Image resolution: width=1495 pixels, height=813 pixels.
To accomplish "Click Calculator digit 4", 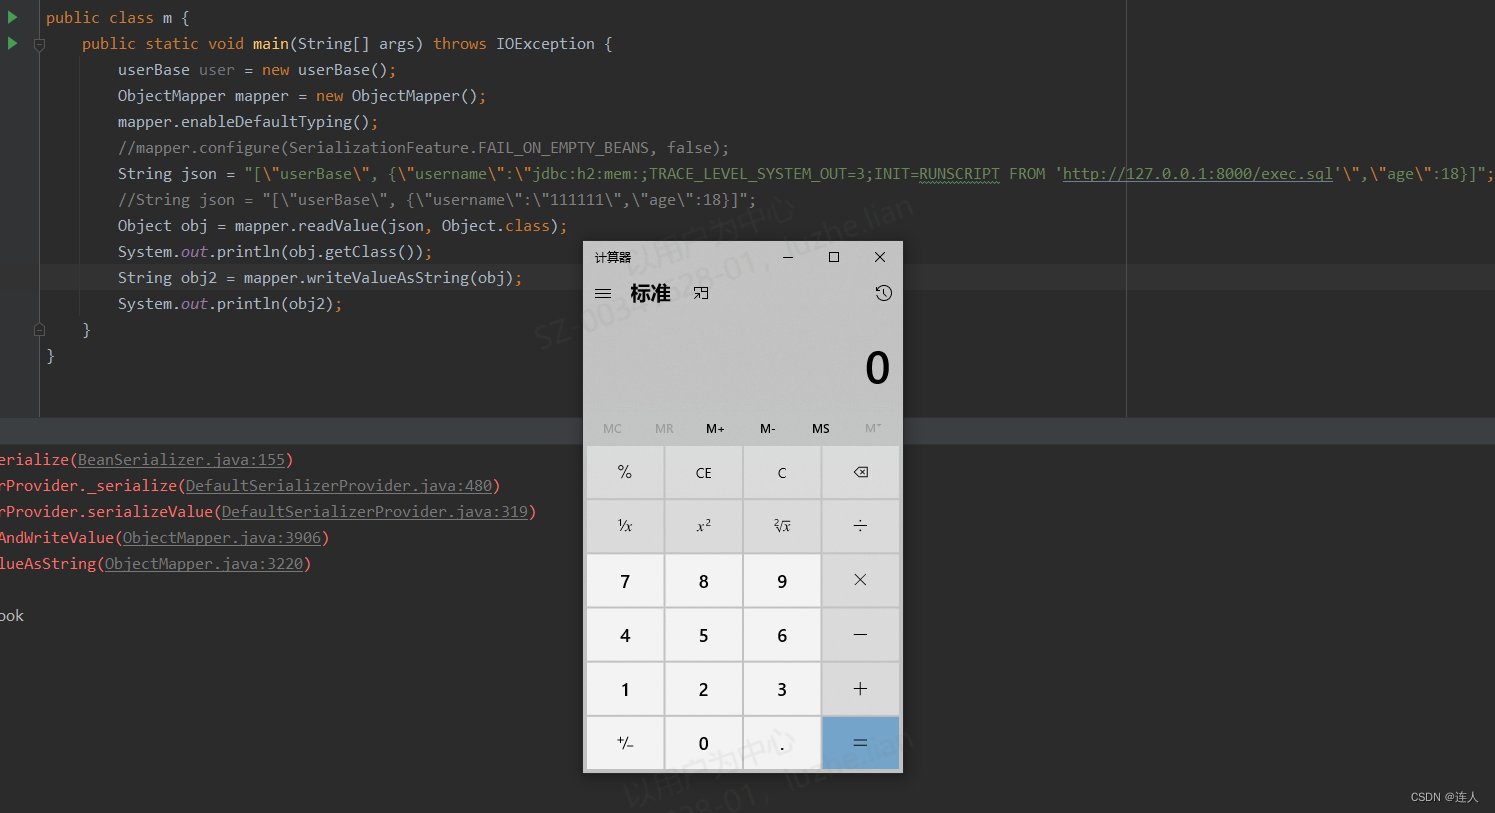I will [x=625, y=635].
